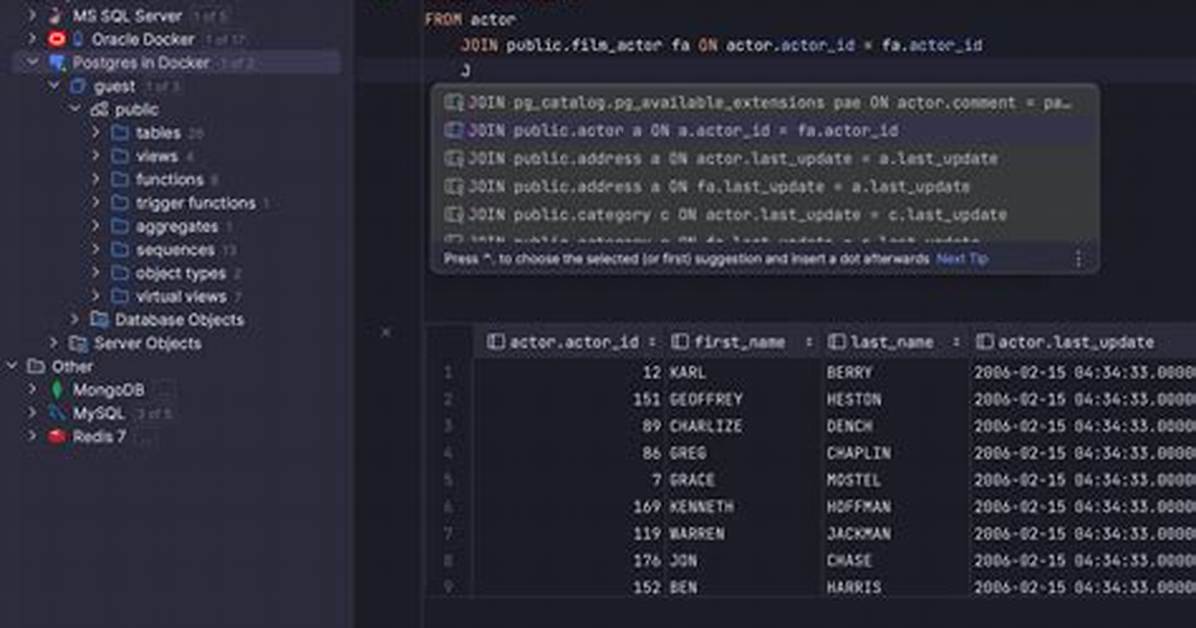
Task: Click the red Oracle Docker icon
Action: (x=56, y=38)
